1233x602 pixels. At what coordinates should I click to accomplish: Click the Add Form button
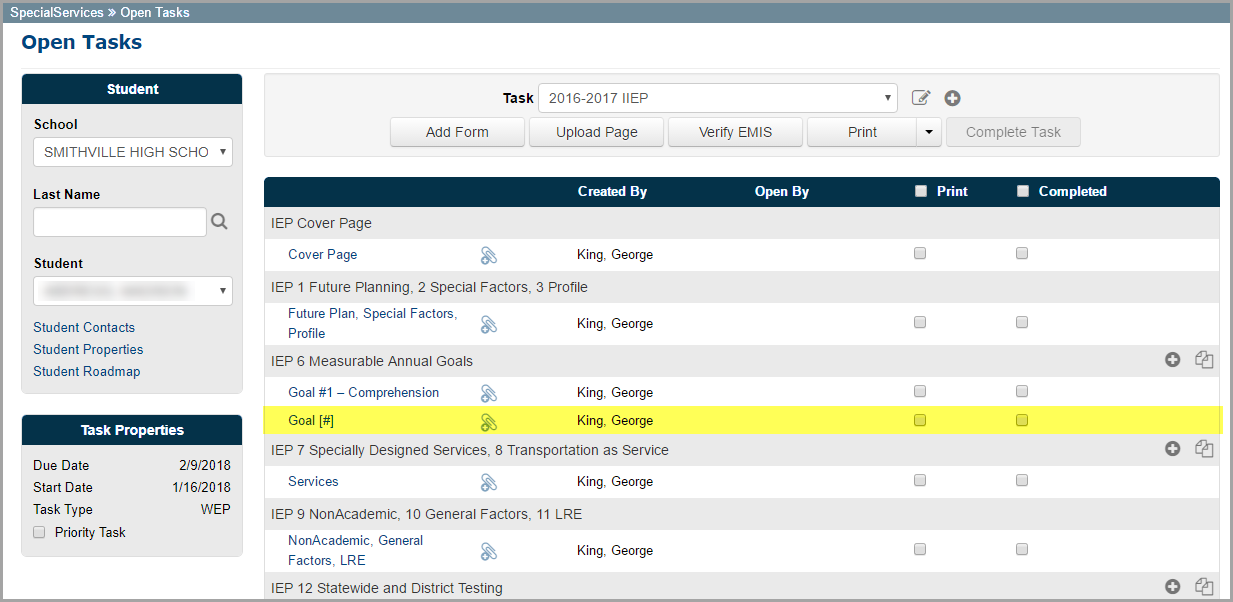click(x=457, y=132)
